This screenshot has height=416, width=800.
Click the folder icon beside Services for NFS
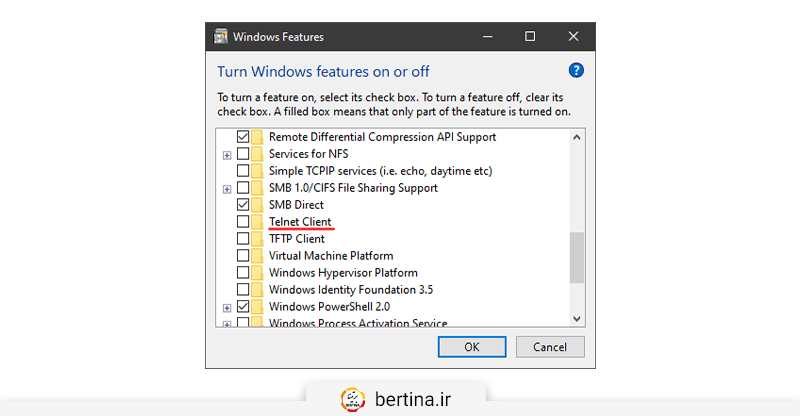pyautogui.click(x=258, y=154)
